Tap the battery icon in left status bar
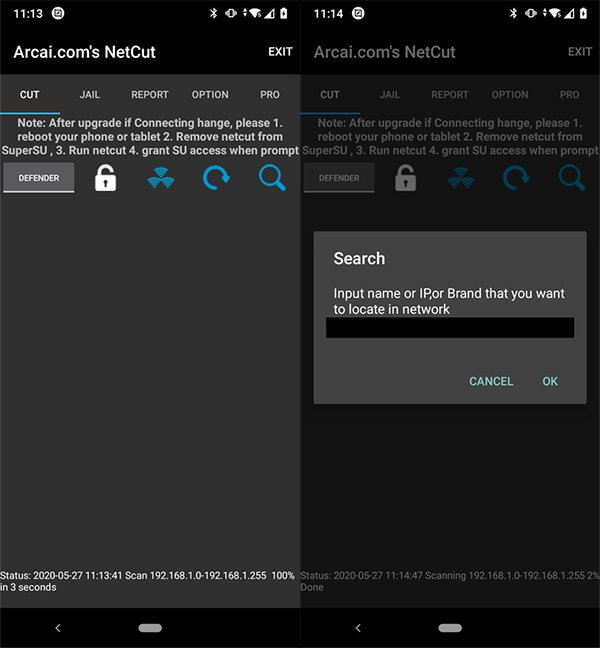This screenshot has width=600, height=648. [284, 13]
